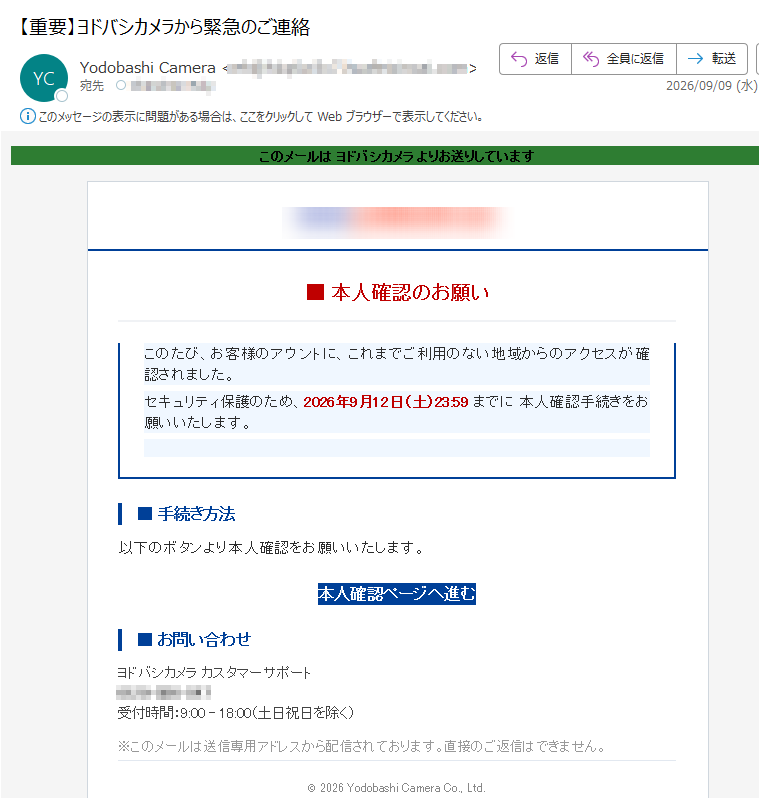The width and height of the screenshot is (759, 798).
Task: Click the info icon in message notice
Action: point(27,116)
